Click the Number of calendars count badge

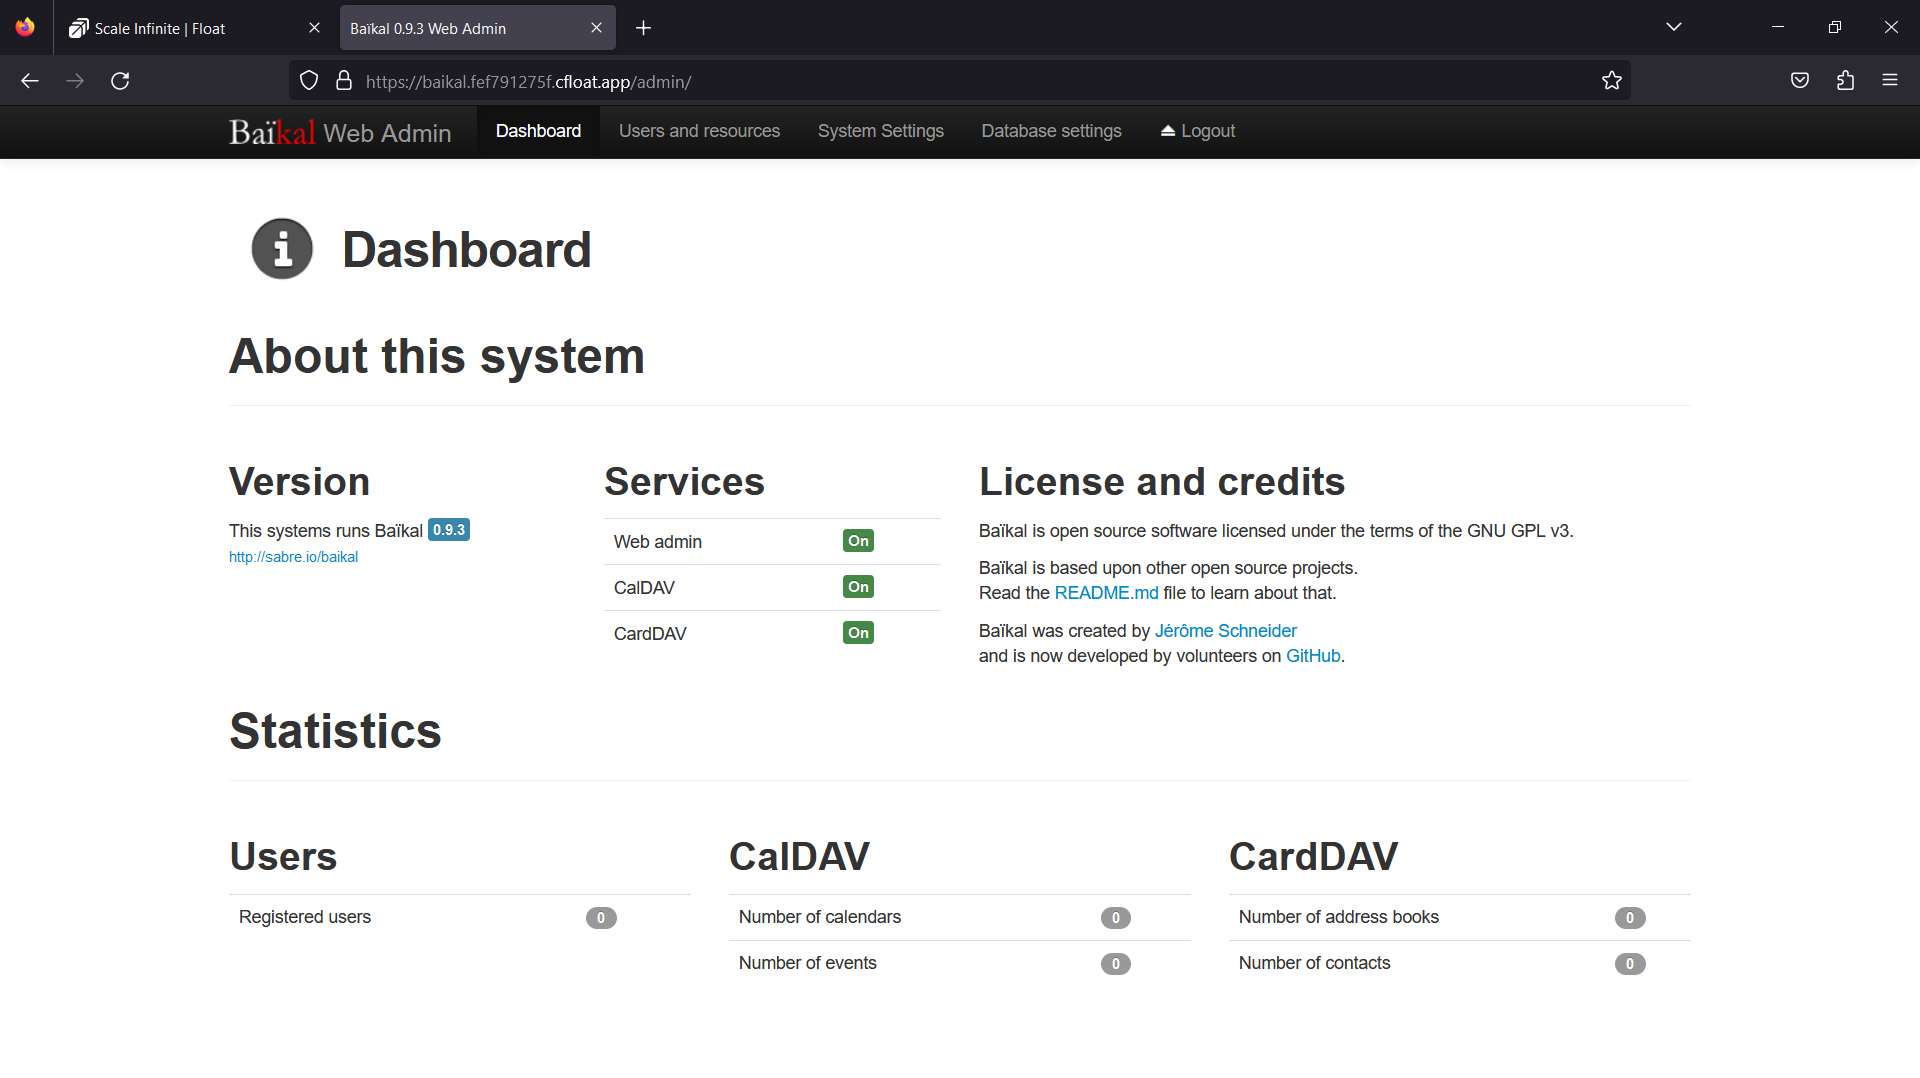1116,918
